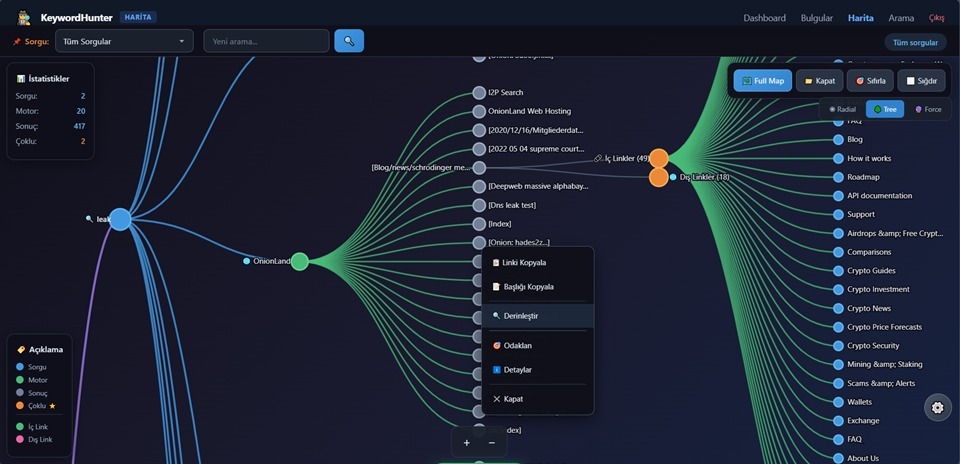Click the 'Crypto Price Forecasts' label

pyautogui.click(x=884, y=327)
